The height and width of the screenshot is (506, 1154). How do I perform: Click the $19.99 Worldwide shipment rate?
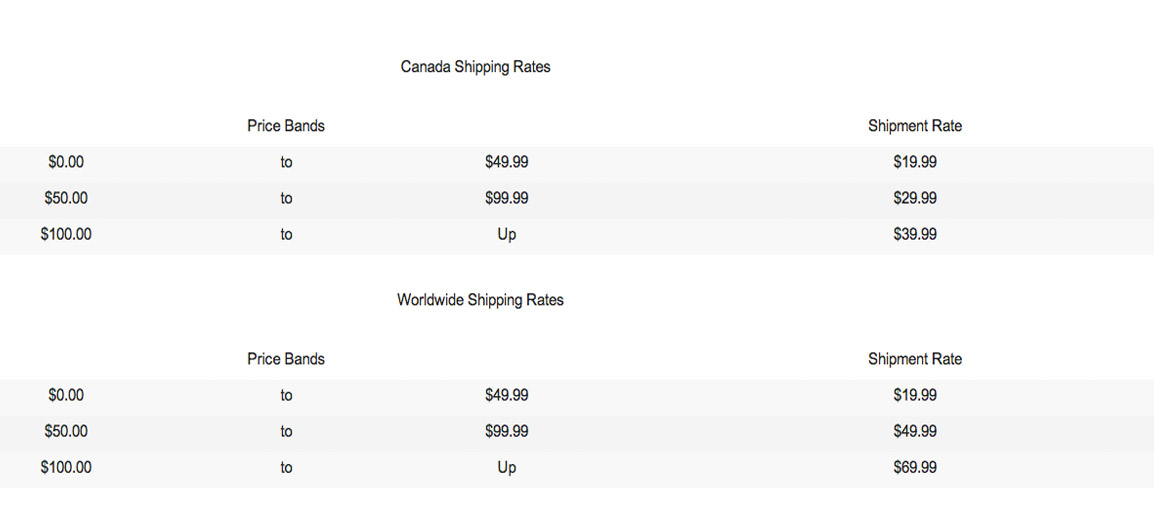[914, 395]
